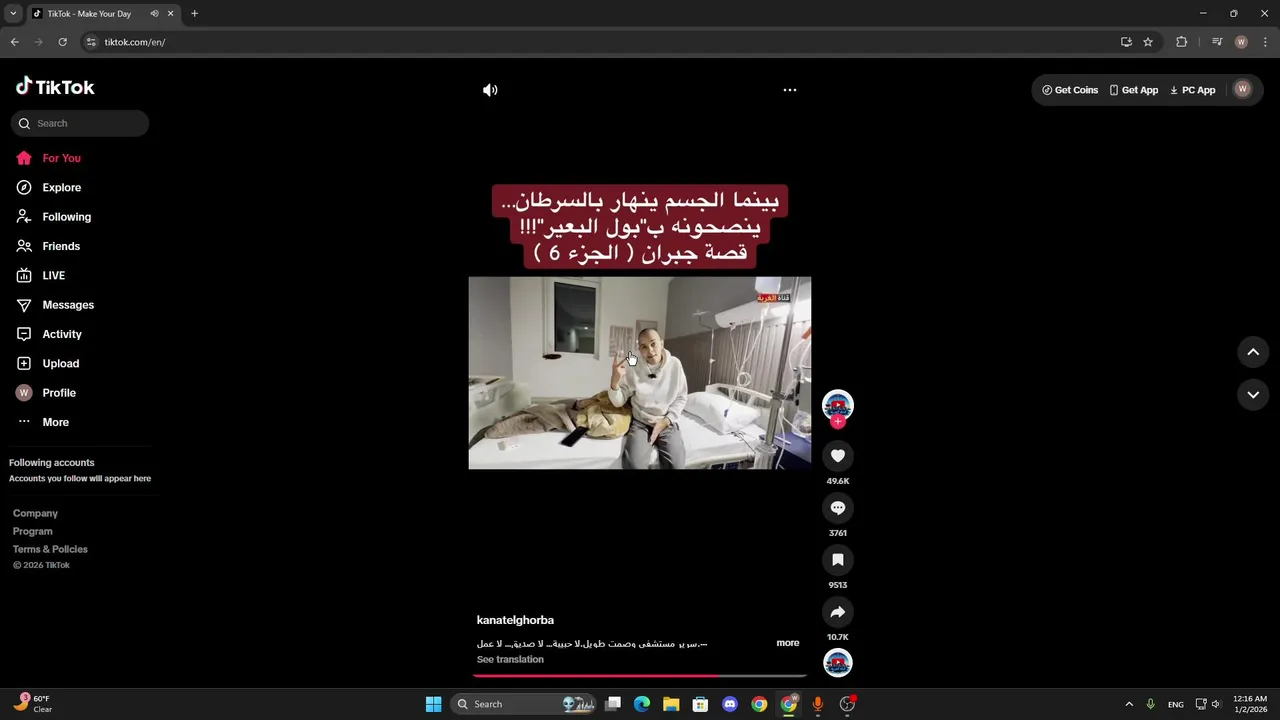The image size is (1280, 720).
Task: Open weather widget showing 60°F
Action: (x=33, y=704)
